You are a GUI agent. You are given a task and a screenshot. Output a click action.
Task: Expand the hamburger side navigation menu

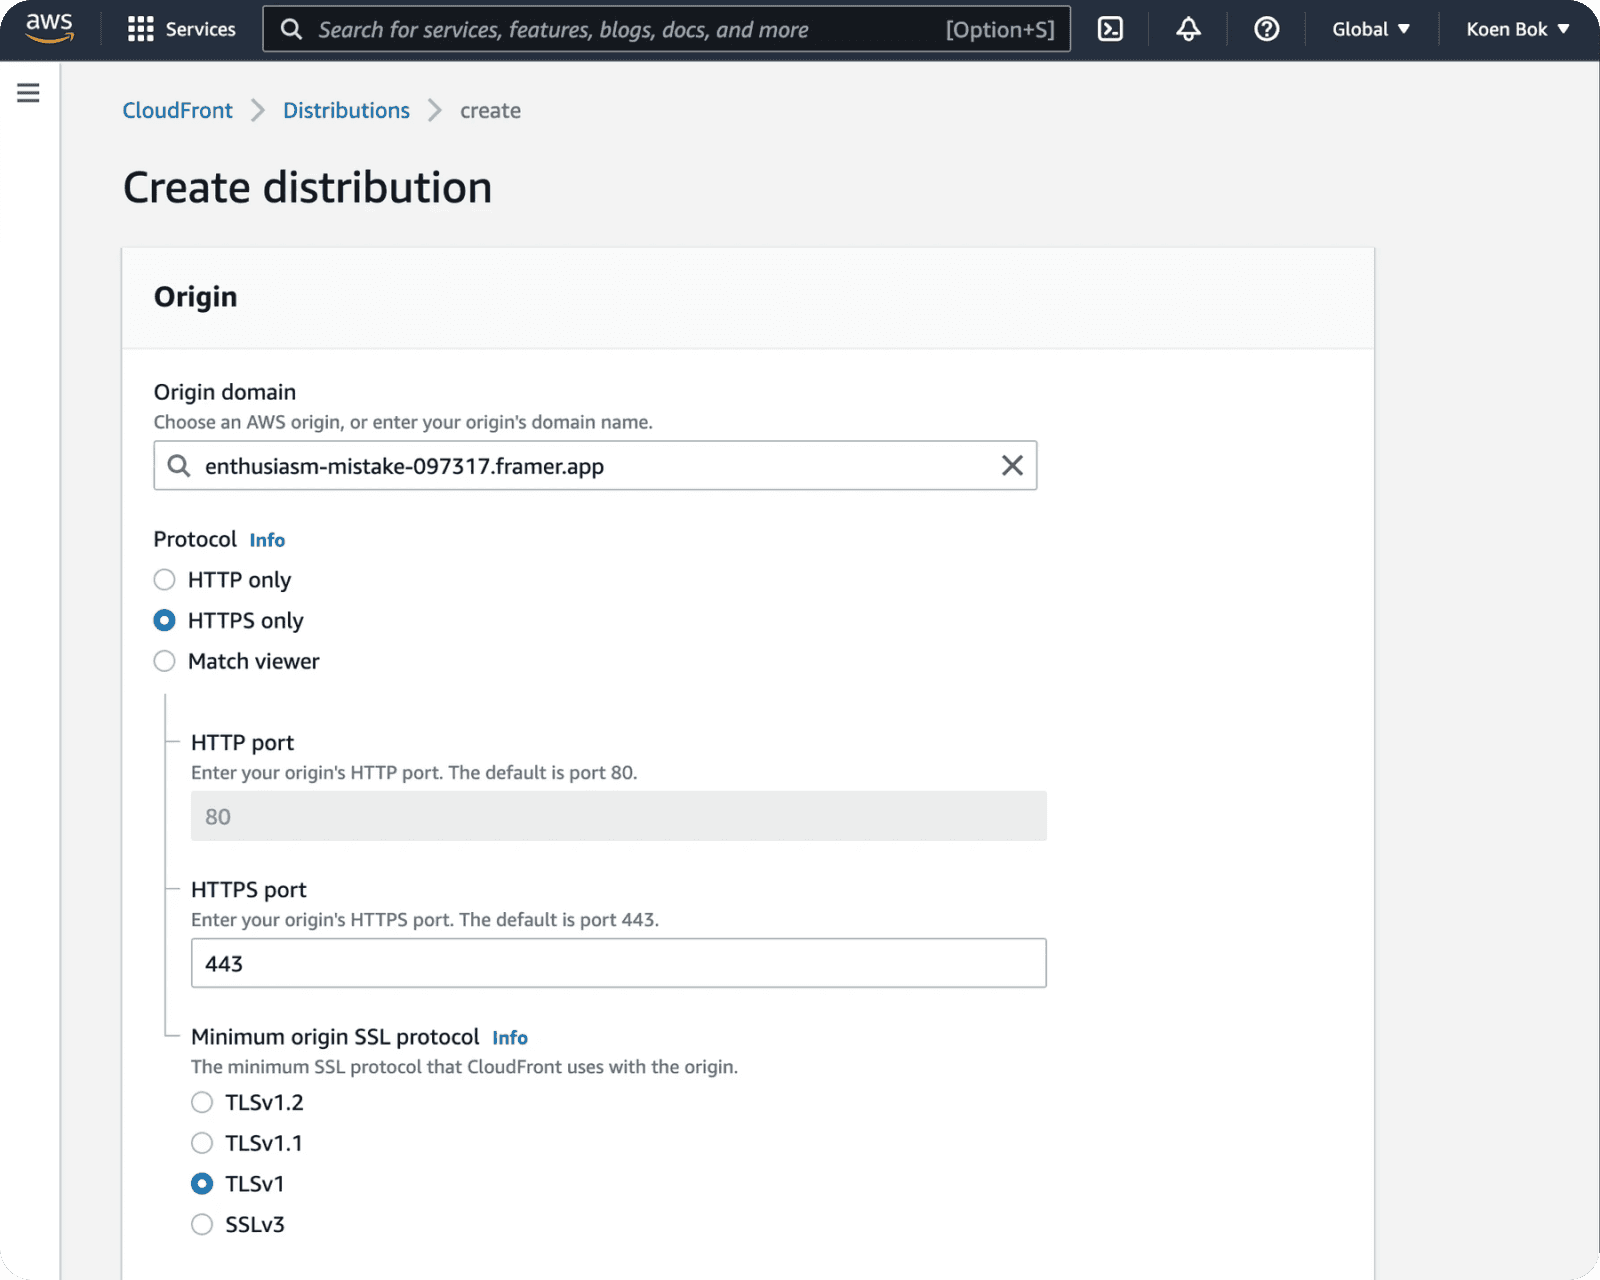(x=28, y=93)
